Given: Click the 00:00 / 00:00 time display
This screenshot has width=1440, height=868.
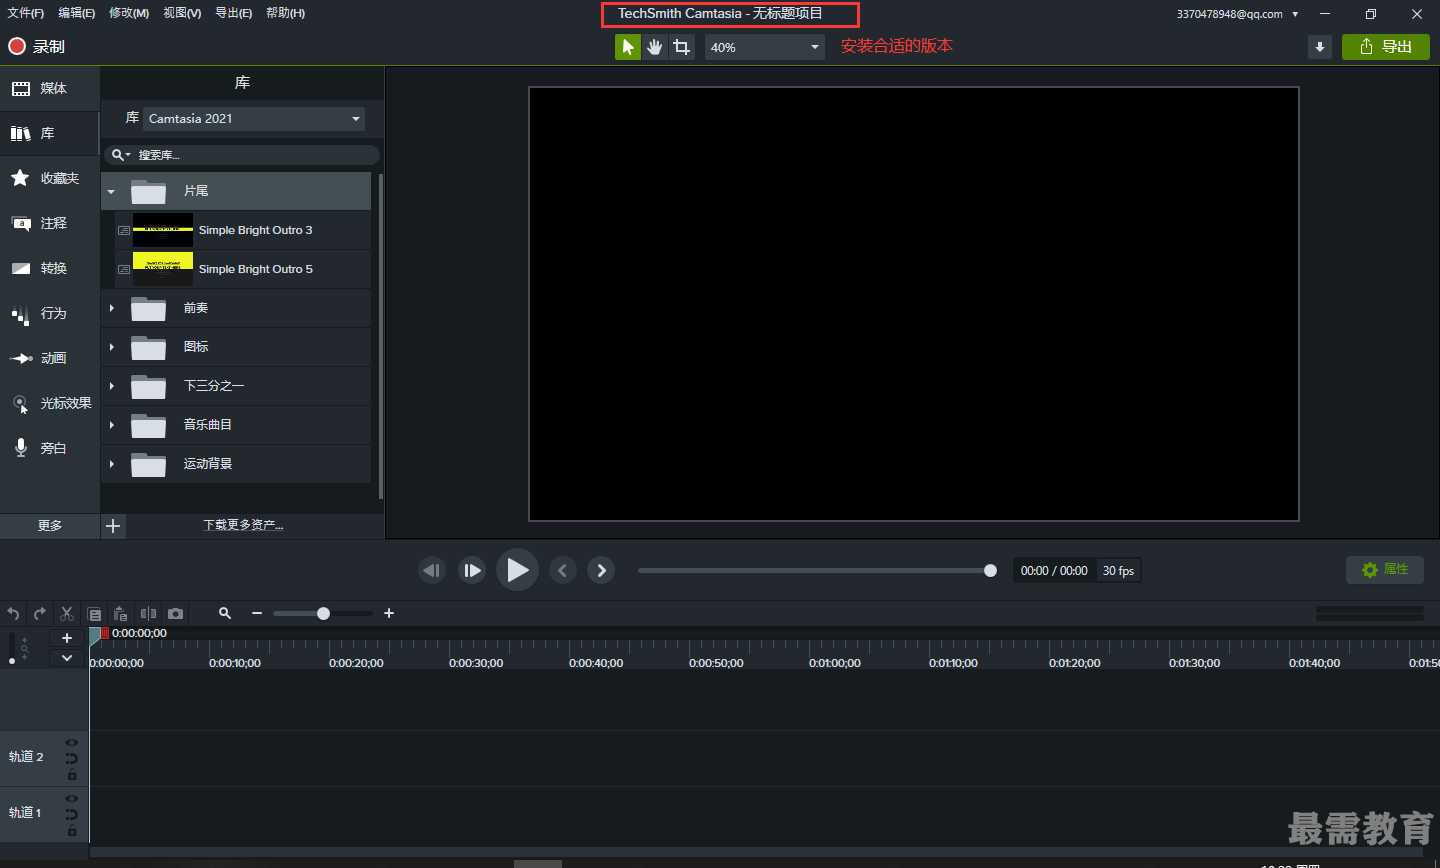Looking at the screenshot, I should tap(1054, 571).
